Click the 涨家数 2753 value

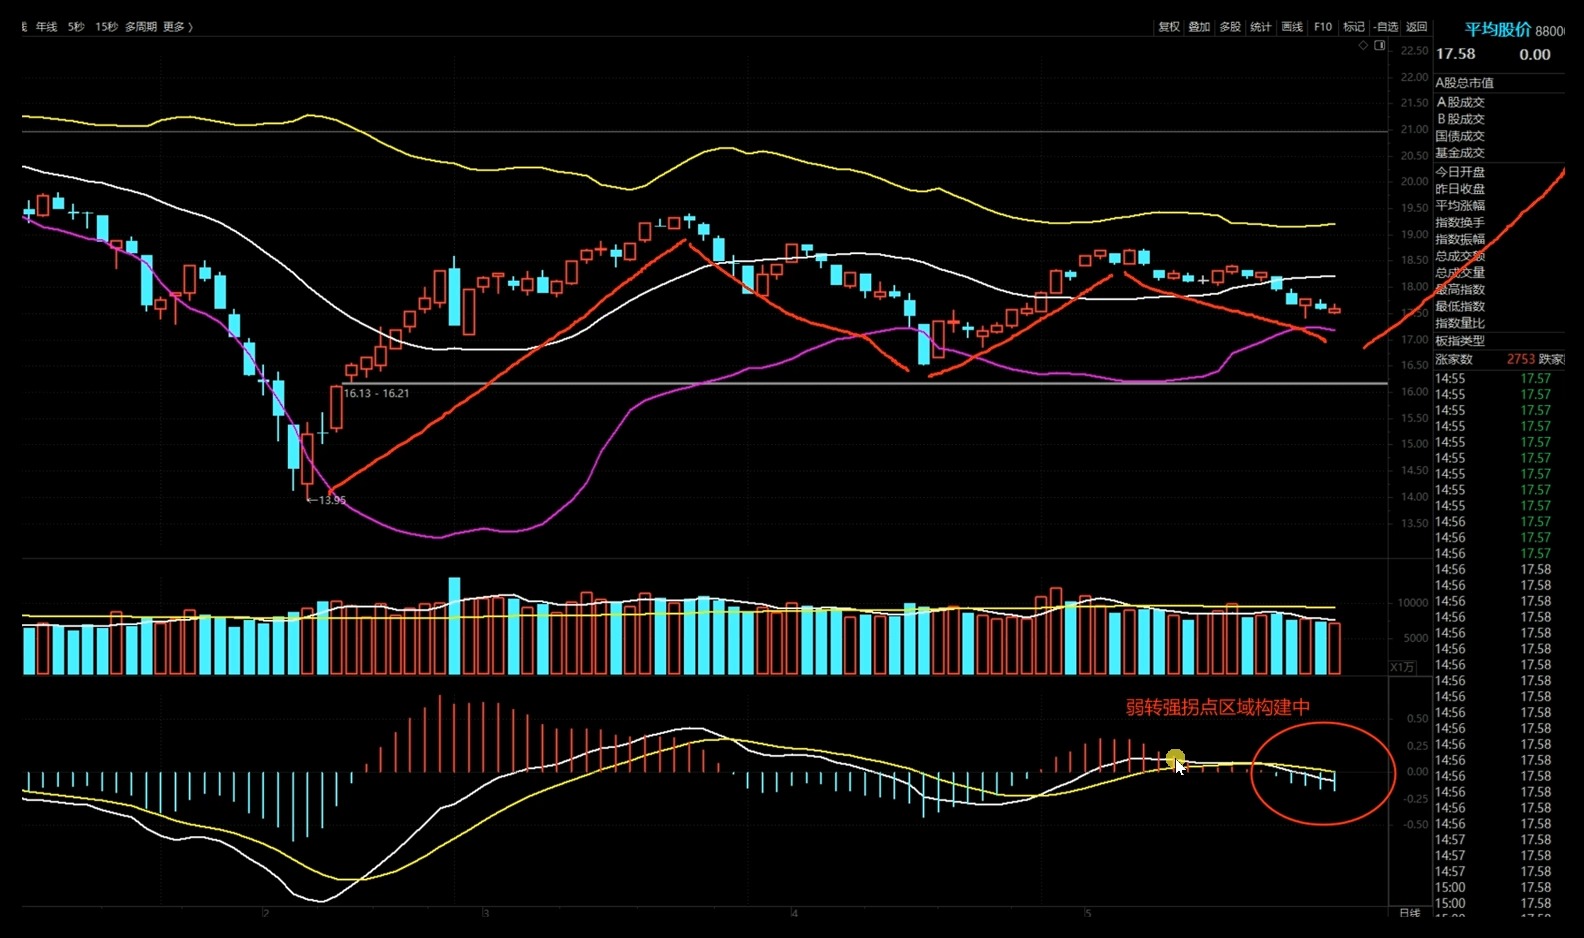[x=1520, y=359]
